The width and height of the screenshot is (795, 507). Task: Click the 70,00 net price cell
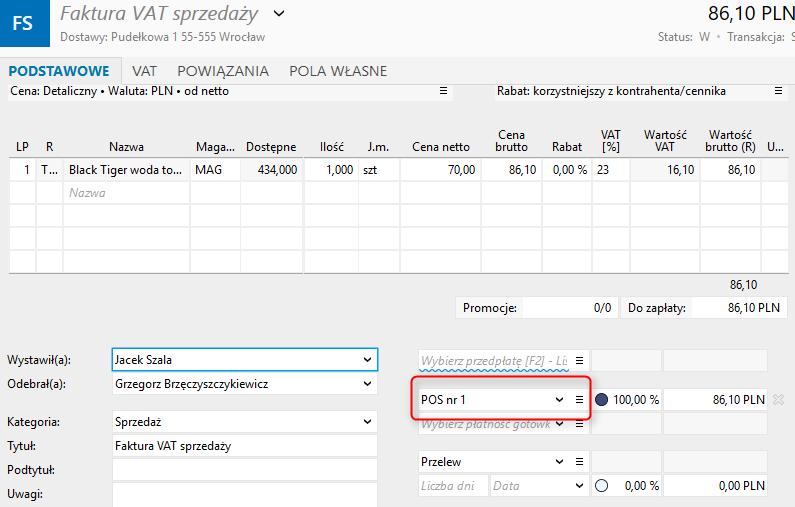tap(441, 170)
